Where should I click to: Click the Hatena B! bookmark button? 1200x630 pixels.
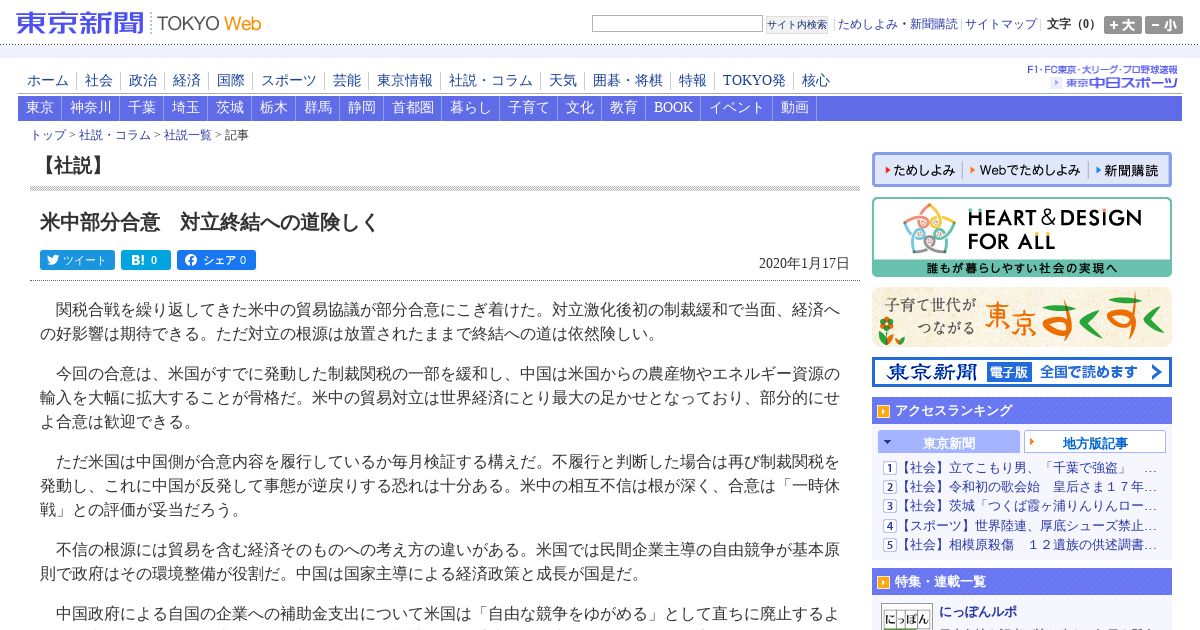tap(146, 260)
